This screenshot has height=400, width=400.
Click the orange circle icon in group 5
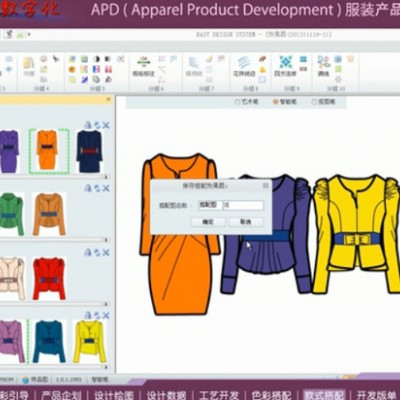click(72, 69)
